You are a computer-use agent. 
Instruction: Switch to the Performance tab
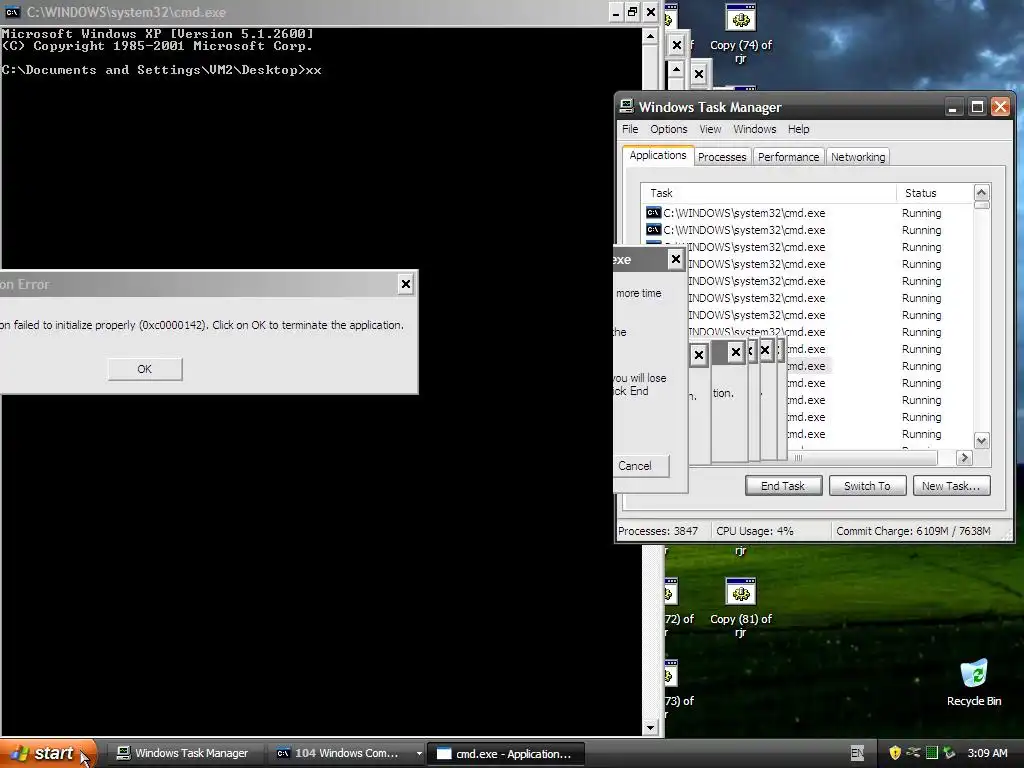coord(788,157)
